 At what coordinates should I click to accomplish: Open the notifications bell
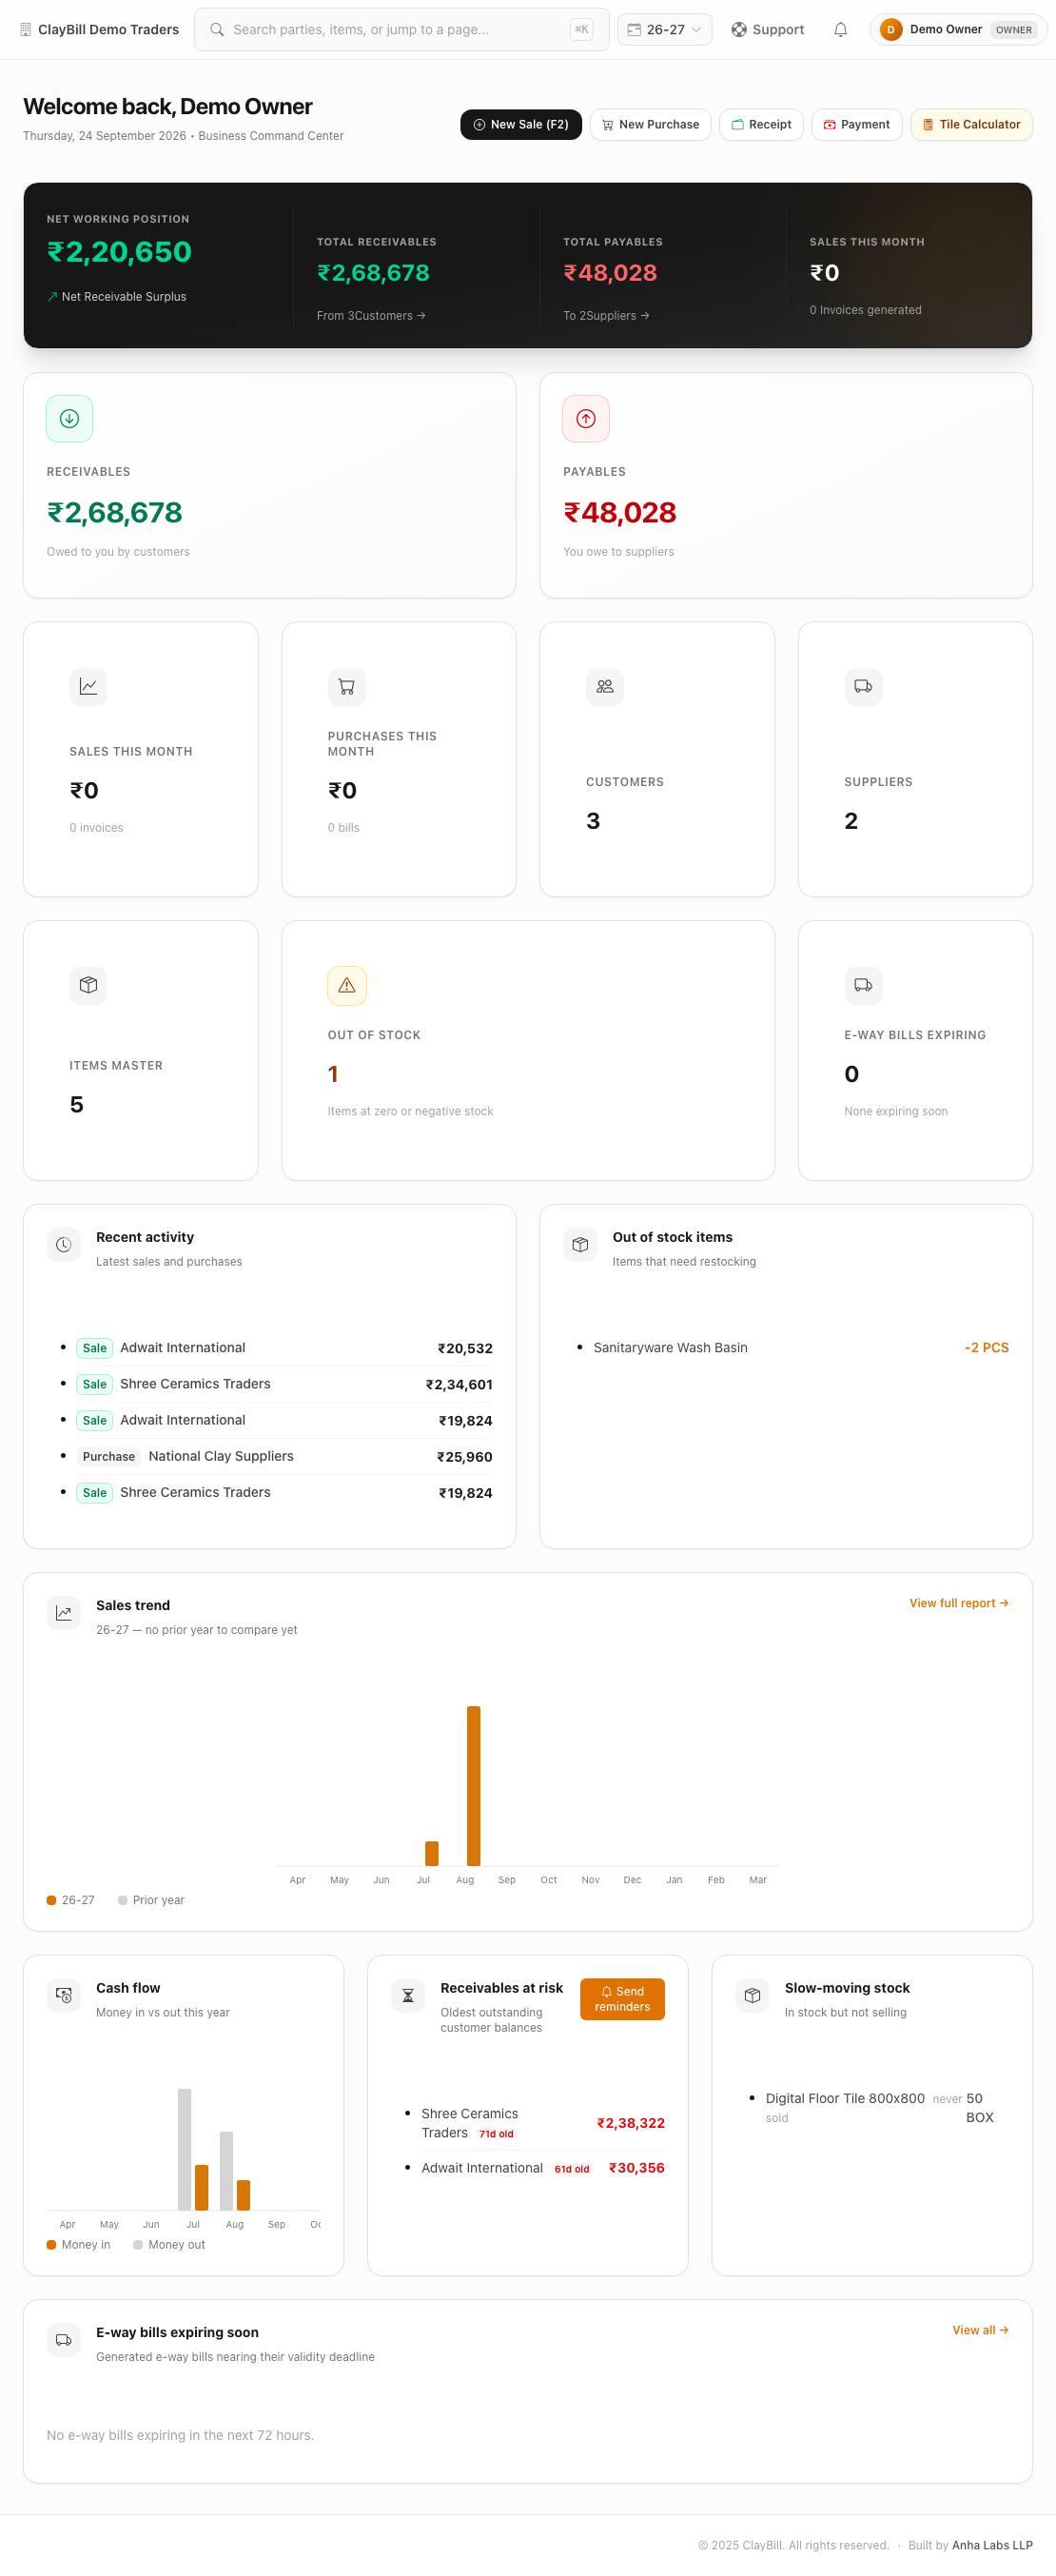click(x=841, y=30)
